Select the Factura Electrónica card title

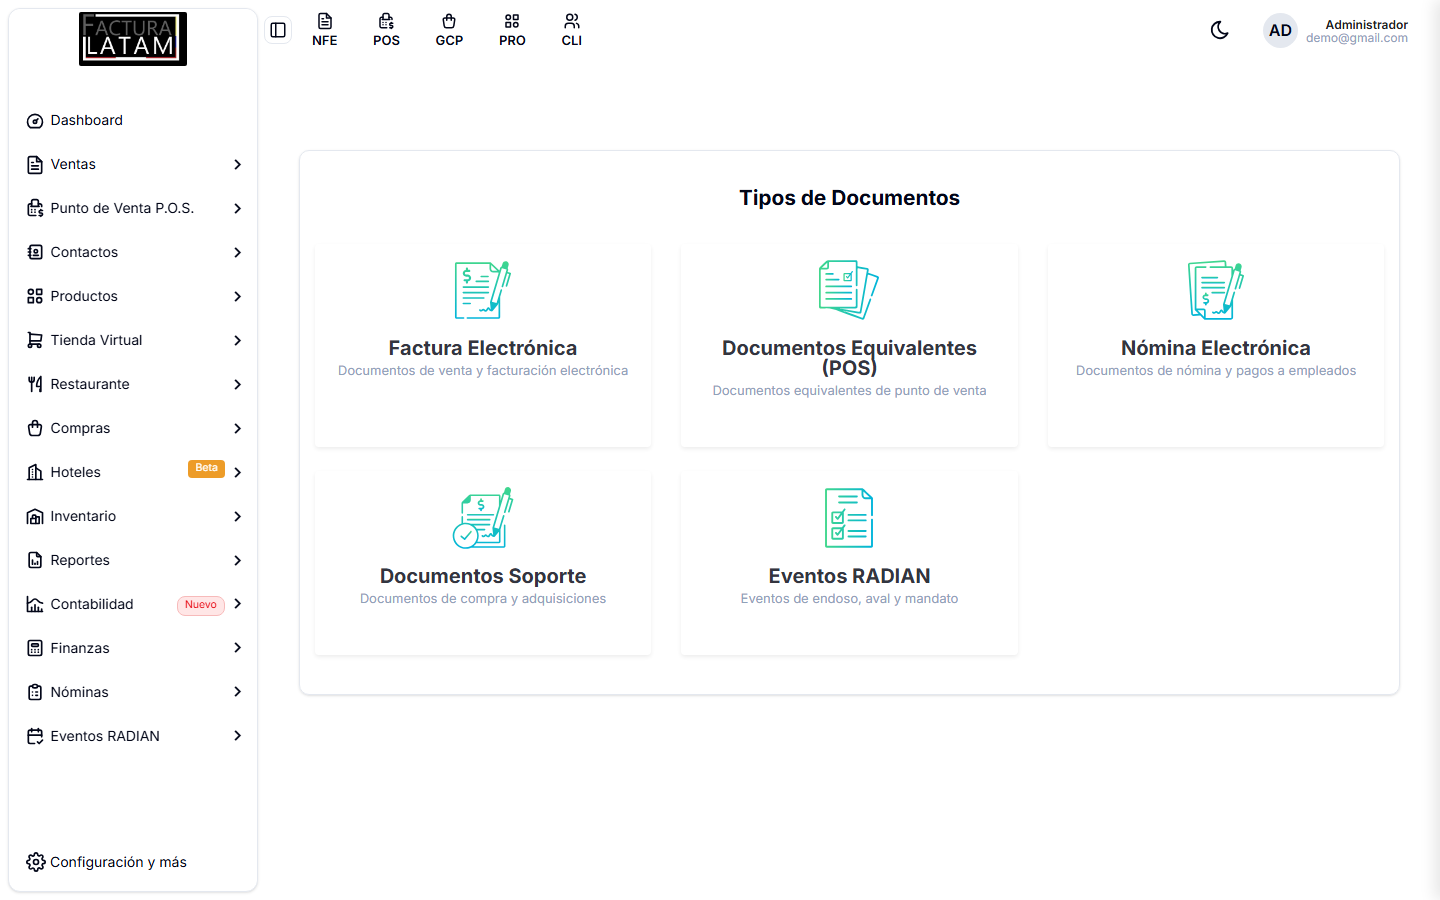(483, 348)
